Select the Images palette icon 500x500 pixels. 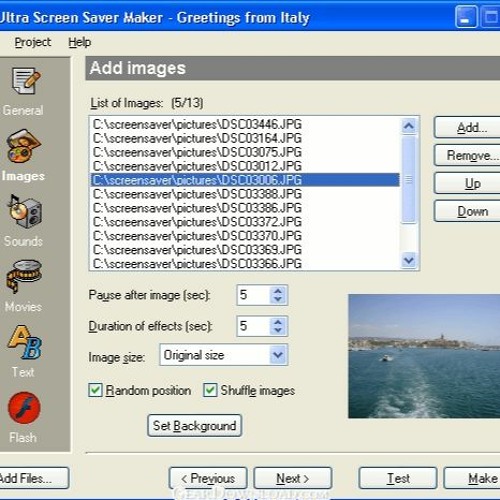(23, 146)
